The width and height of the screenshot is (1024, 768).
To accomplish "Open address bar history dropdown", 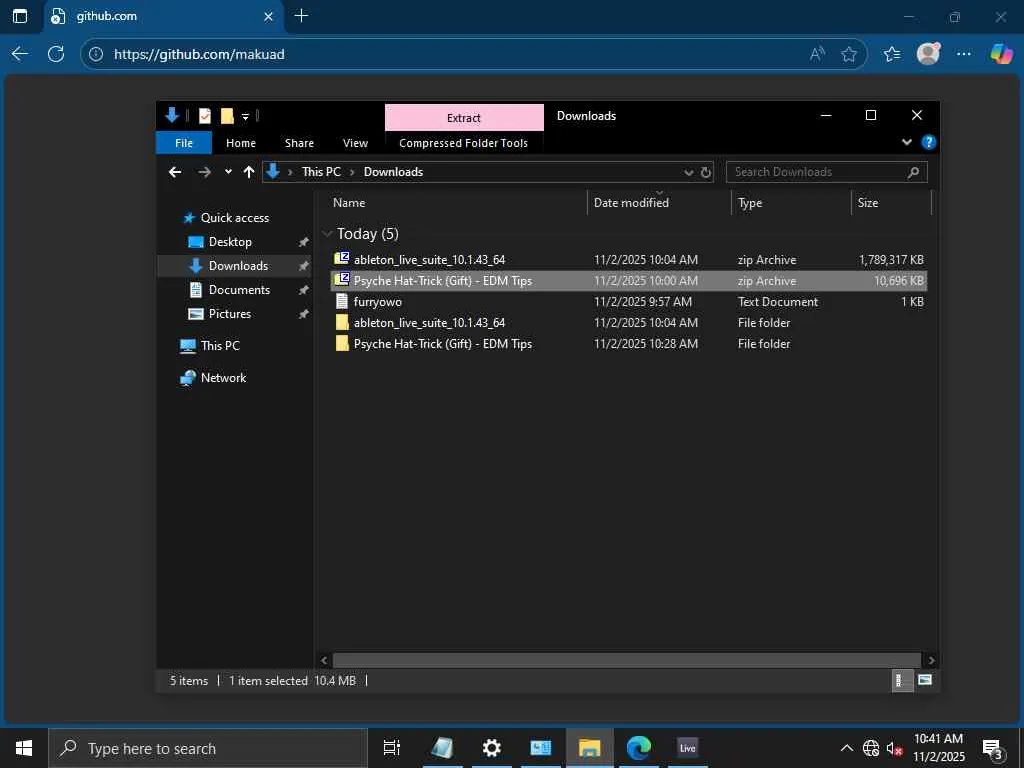I will click(x=688, y=172).
